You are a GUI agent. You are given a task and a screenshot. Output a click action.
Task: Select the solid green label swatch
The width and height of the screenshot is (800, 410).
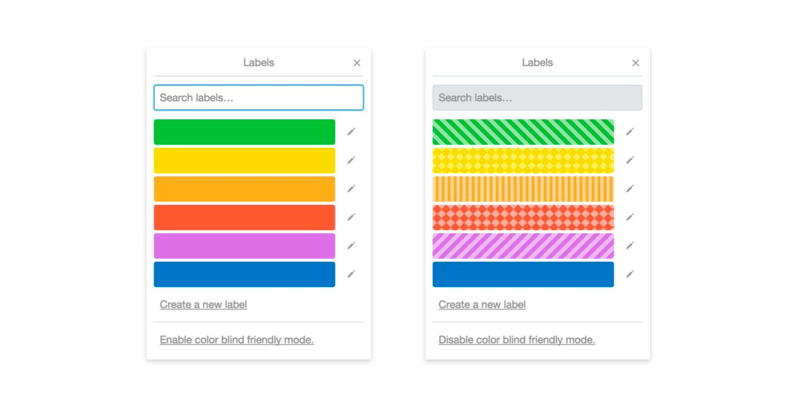244,132
